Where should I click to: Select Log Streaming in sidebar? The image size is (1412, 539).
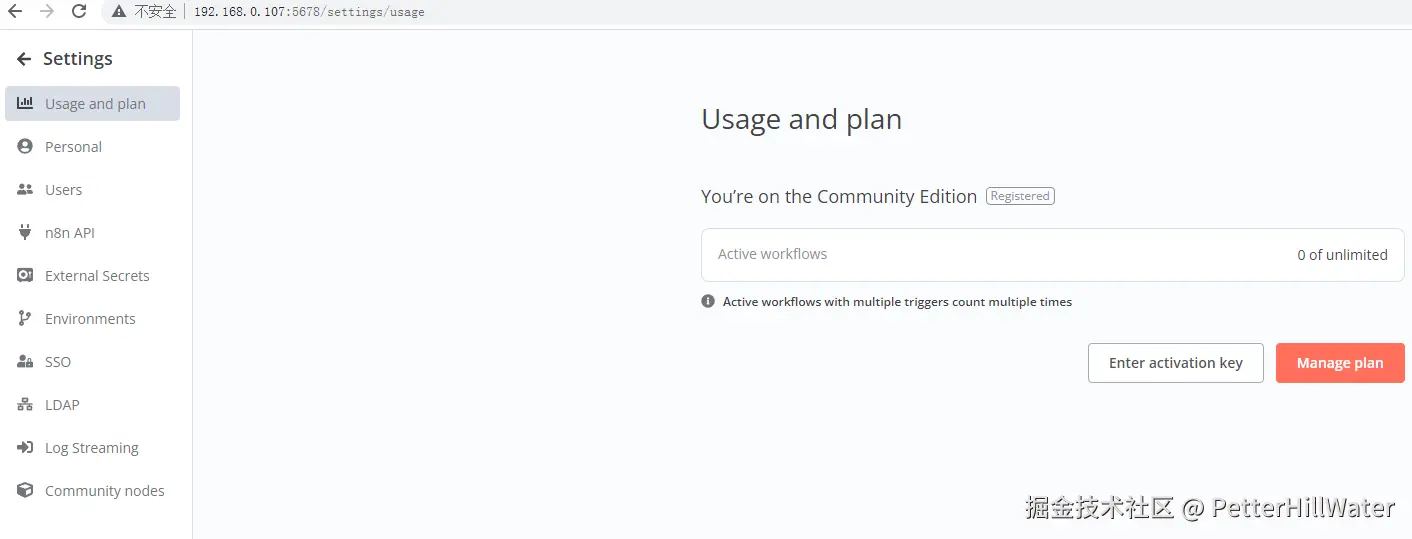point(92,448)
